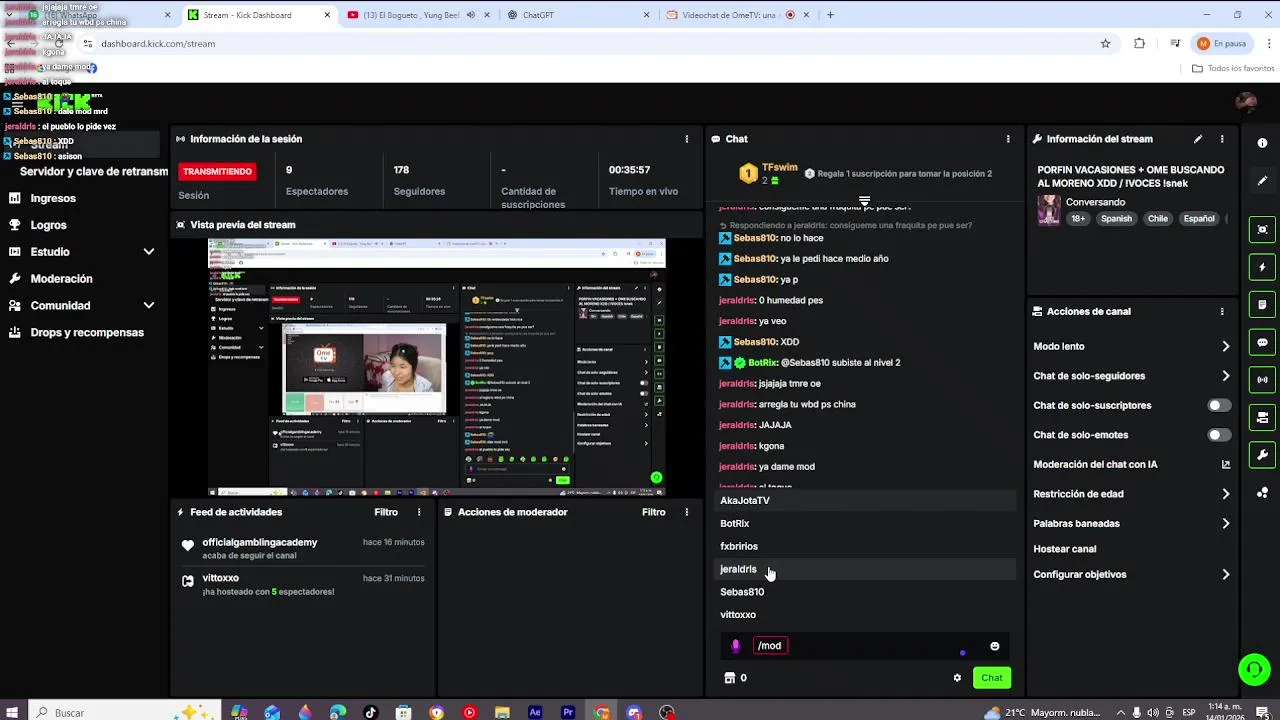The width and height of the screenshot is (1280, 720).
Task: Open chat settings gear icon
Action: pyautogui.click(x=957, y=678)
